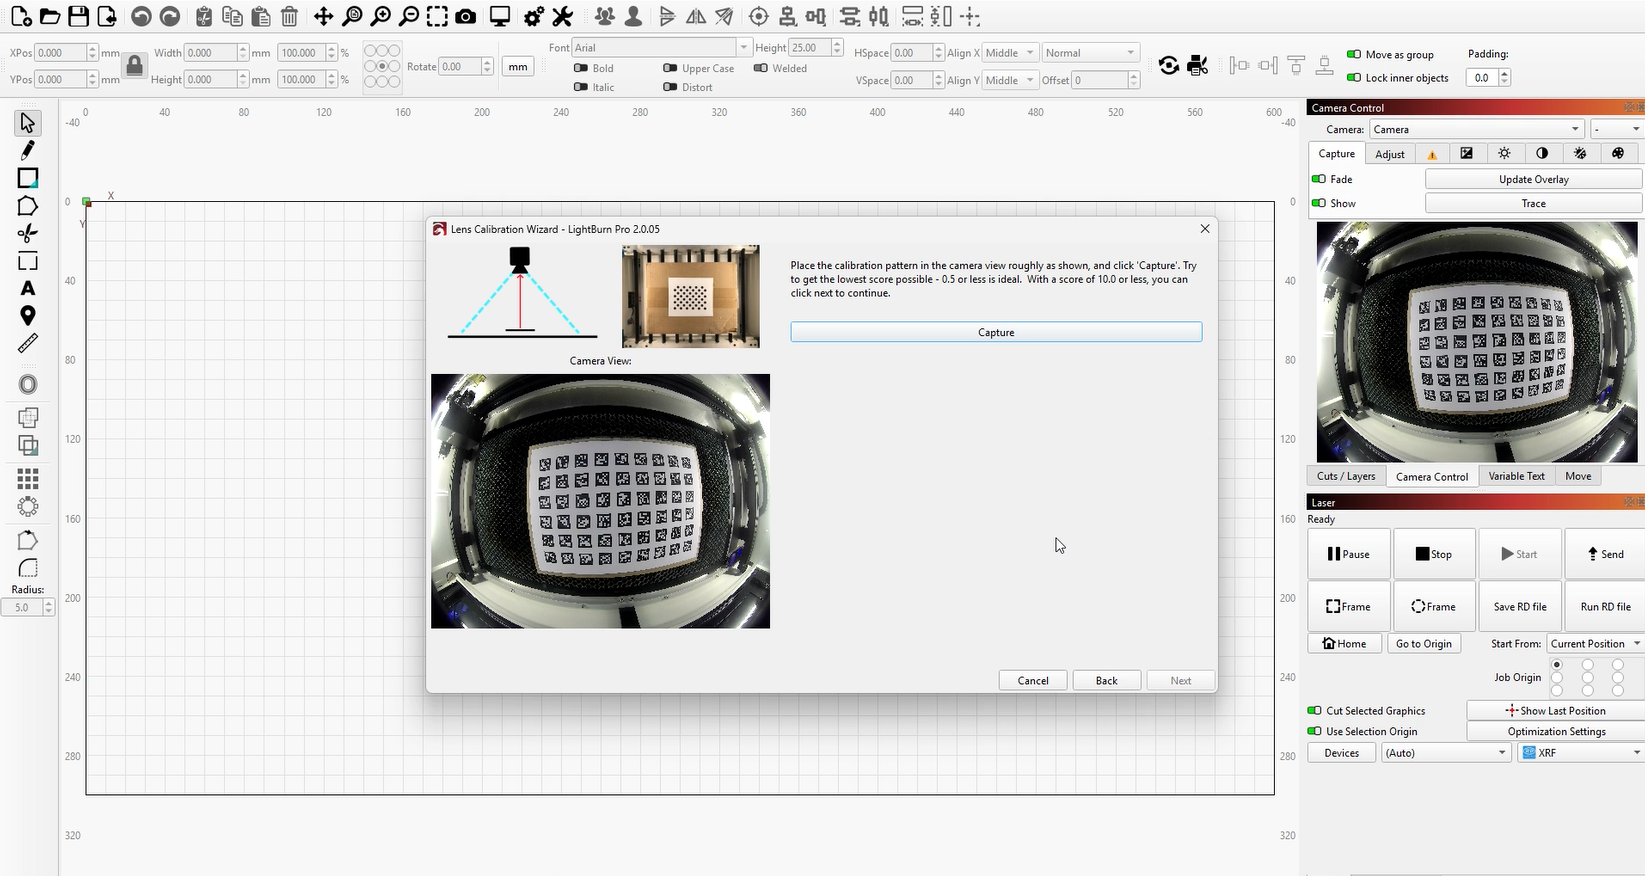Disable the Cut Selected Graphics toggle
This screenshot has width=1645, height=876.
pos(1314,711)
